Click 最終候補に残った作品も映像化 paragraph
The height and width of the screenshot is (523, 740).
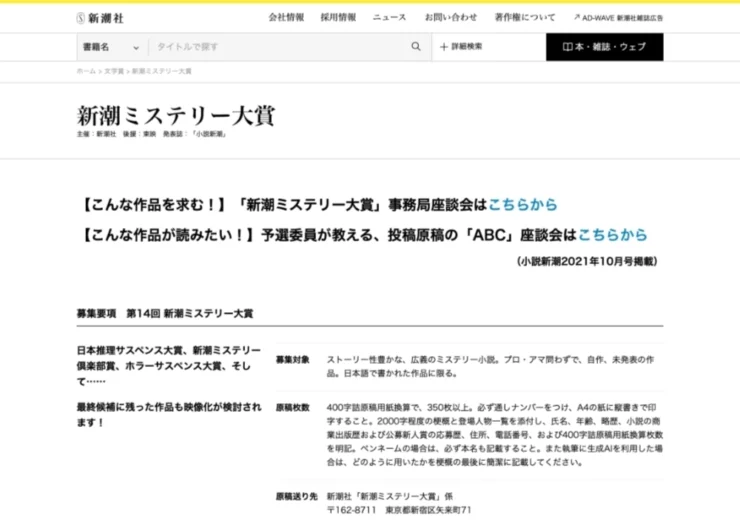pos(169,414)
